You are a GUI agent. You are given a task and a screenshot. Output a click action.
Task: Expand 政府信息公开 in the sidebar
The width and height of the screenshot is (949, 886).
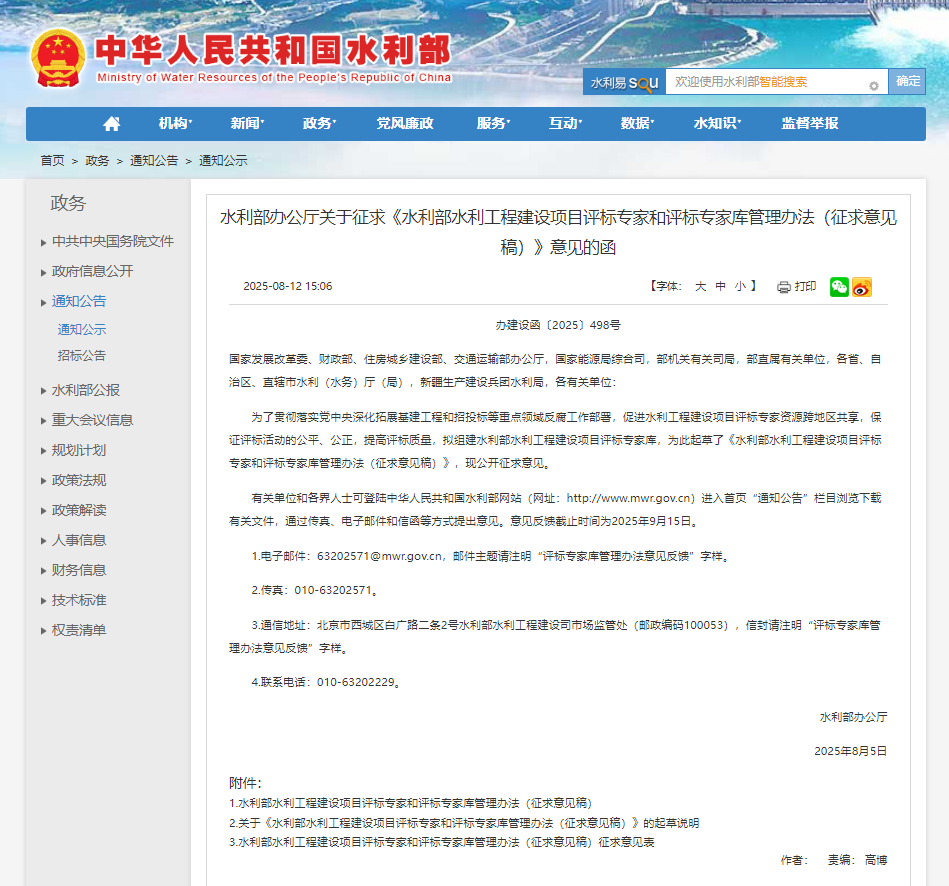click(x=92, y=271)
